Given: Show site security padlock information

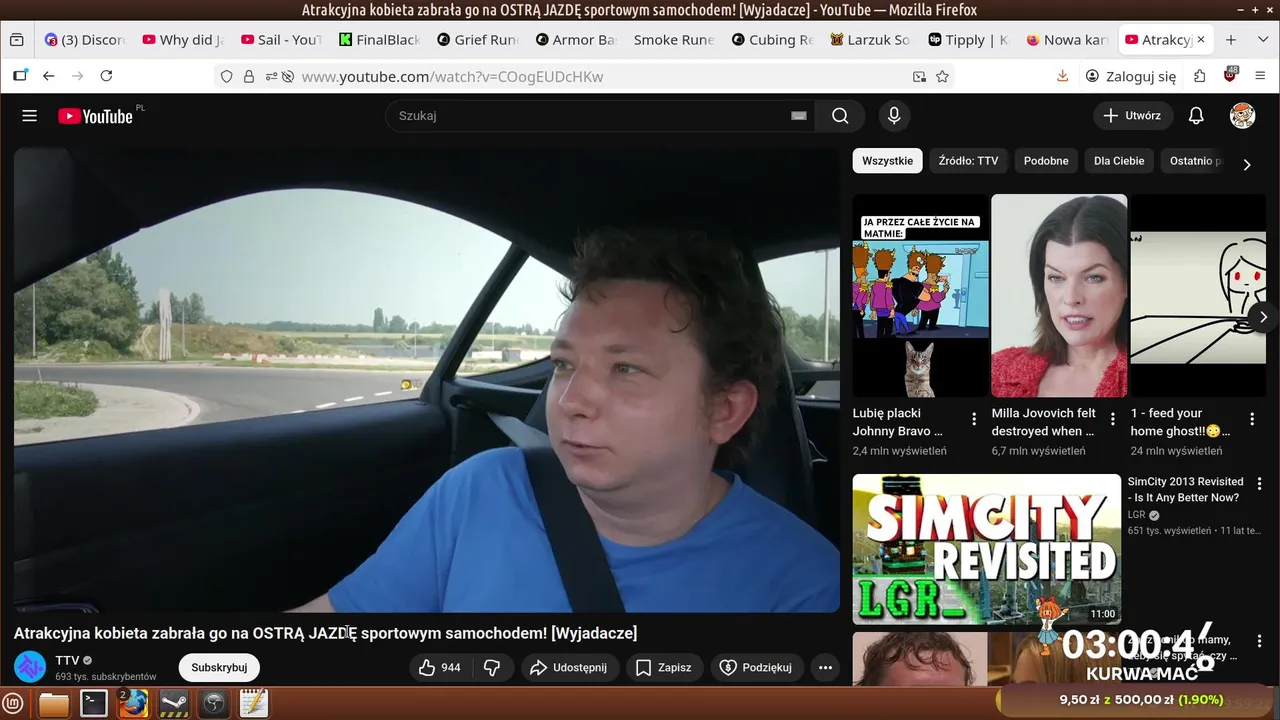Looking at the screenshot, I should tap(248, 76).
